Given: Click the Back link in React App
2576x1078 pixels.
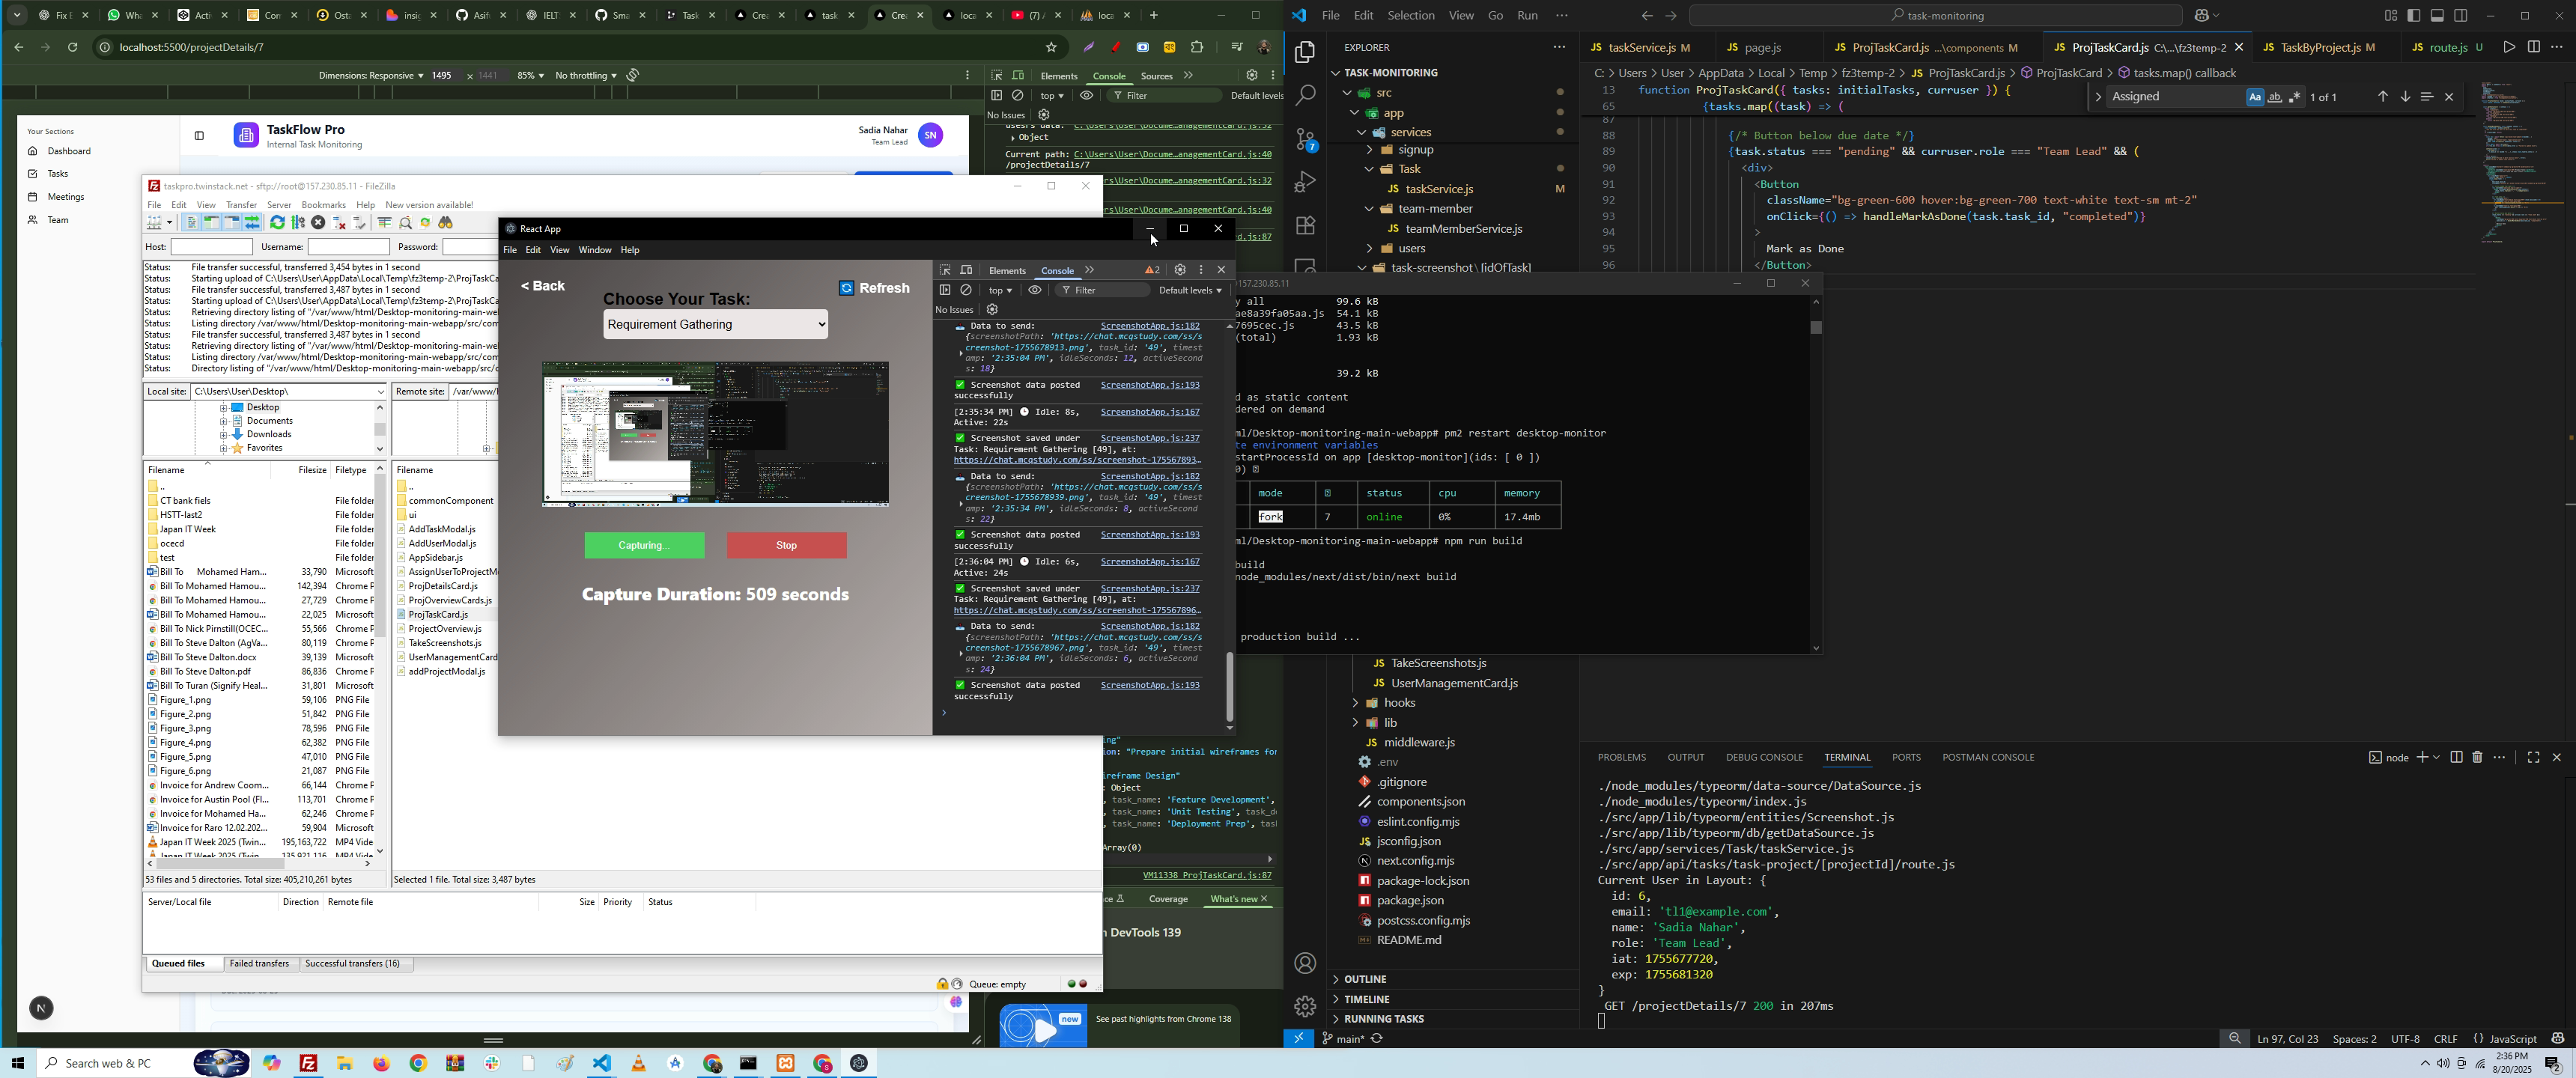Looking at the screenshot, I should point(544,287).
